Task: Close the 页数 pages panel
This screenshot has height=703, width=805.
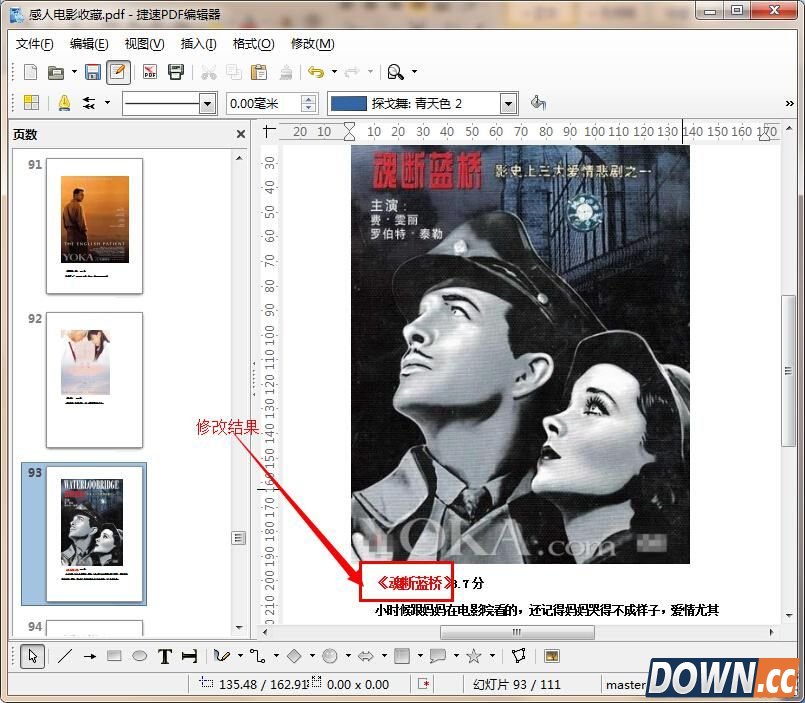Action: pos(241,134)
